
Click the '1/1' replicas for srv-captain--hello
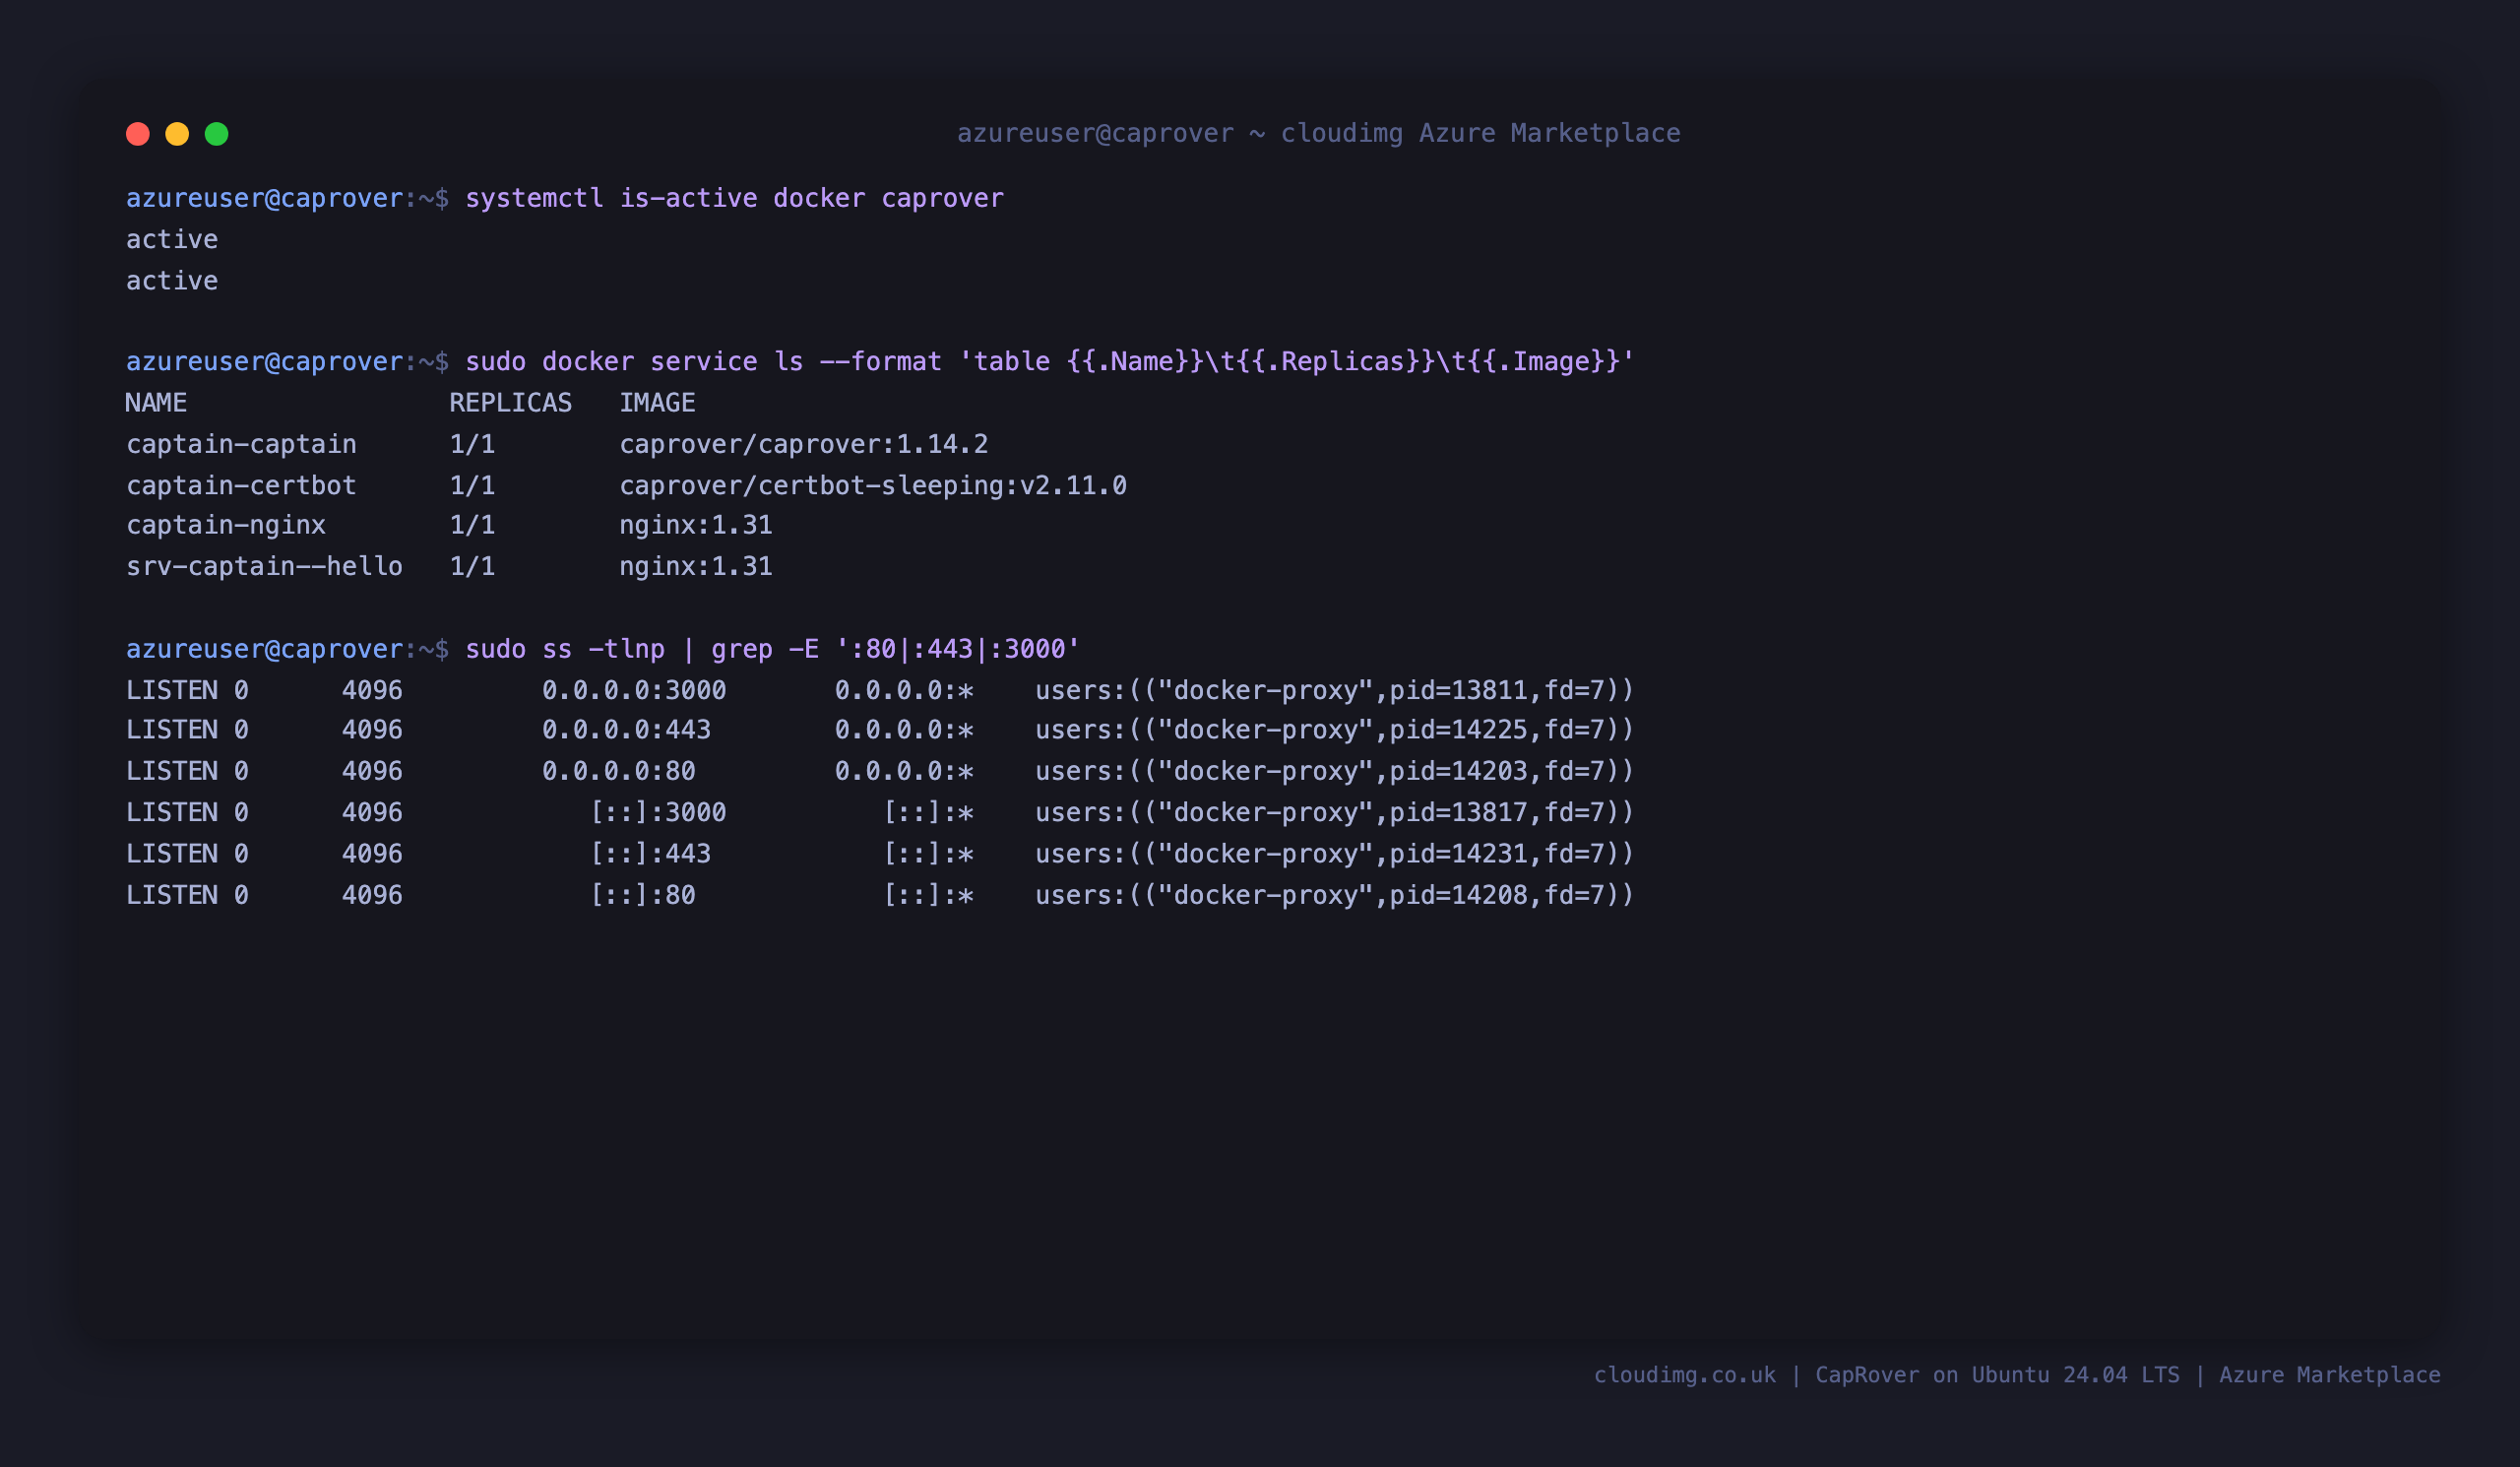tap(472, 566)
